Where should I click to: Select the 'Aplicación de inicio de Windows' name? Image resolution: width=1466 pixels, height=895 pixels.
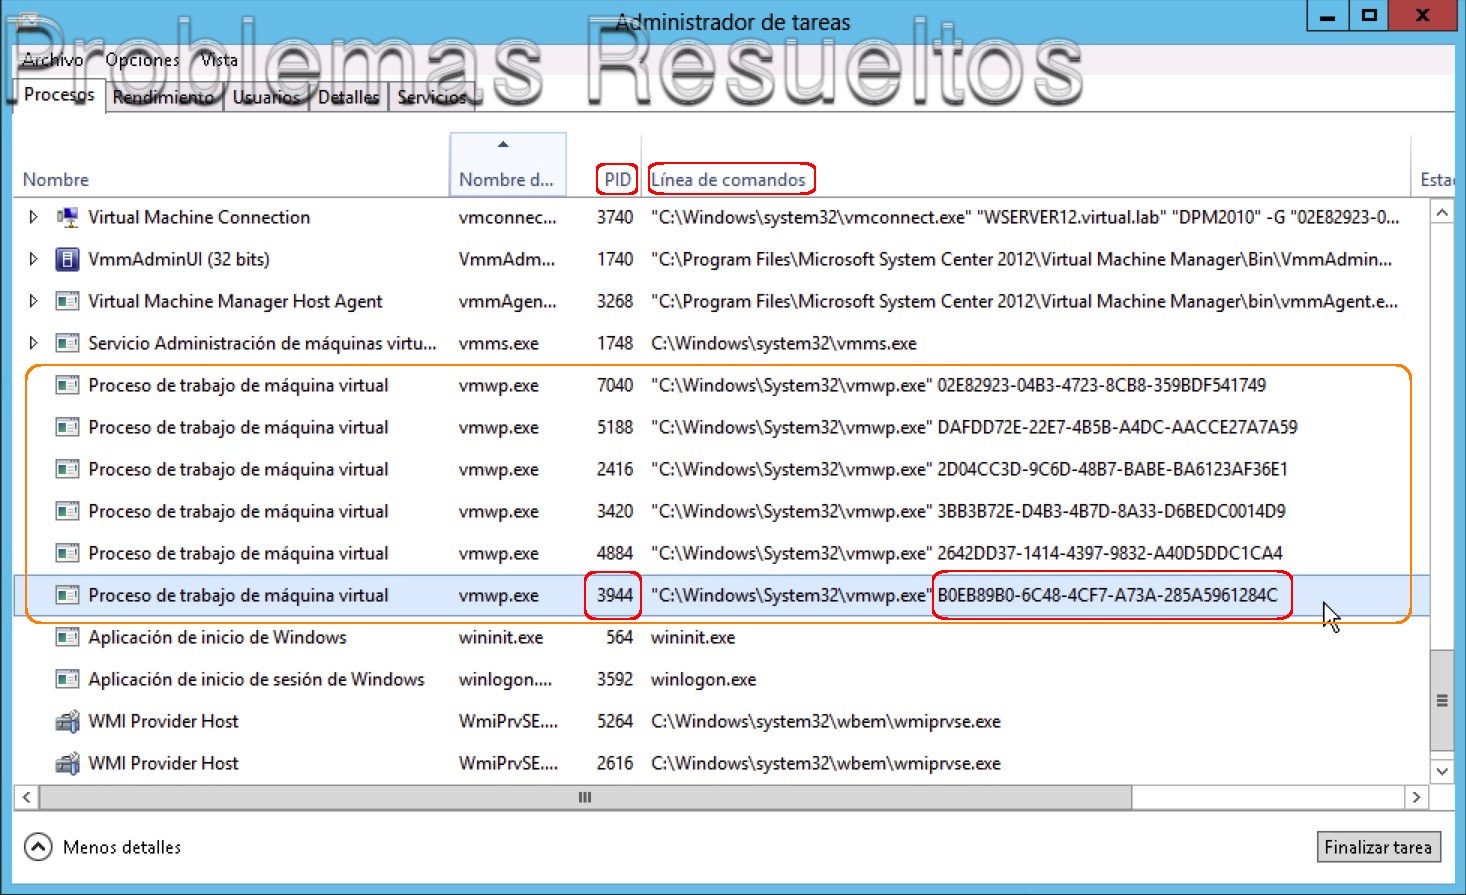point(217,637)
